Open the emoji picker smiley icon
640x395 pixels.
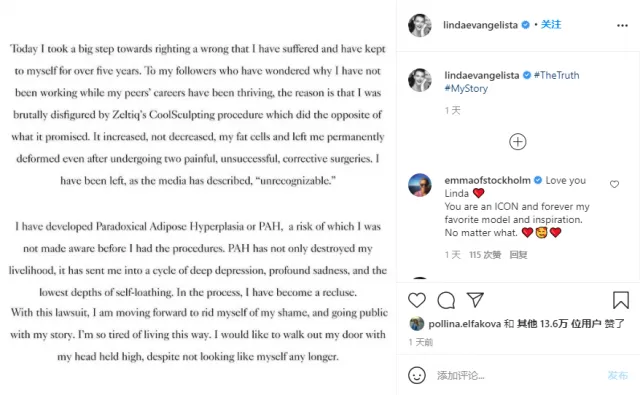click(x=417, y=375)
